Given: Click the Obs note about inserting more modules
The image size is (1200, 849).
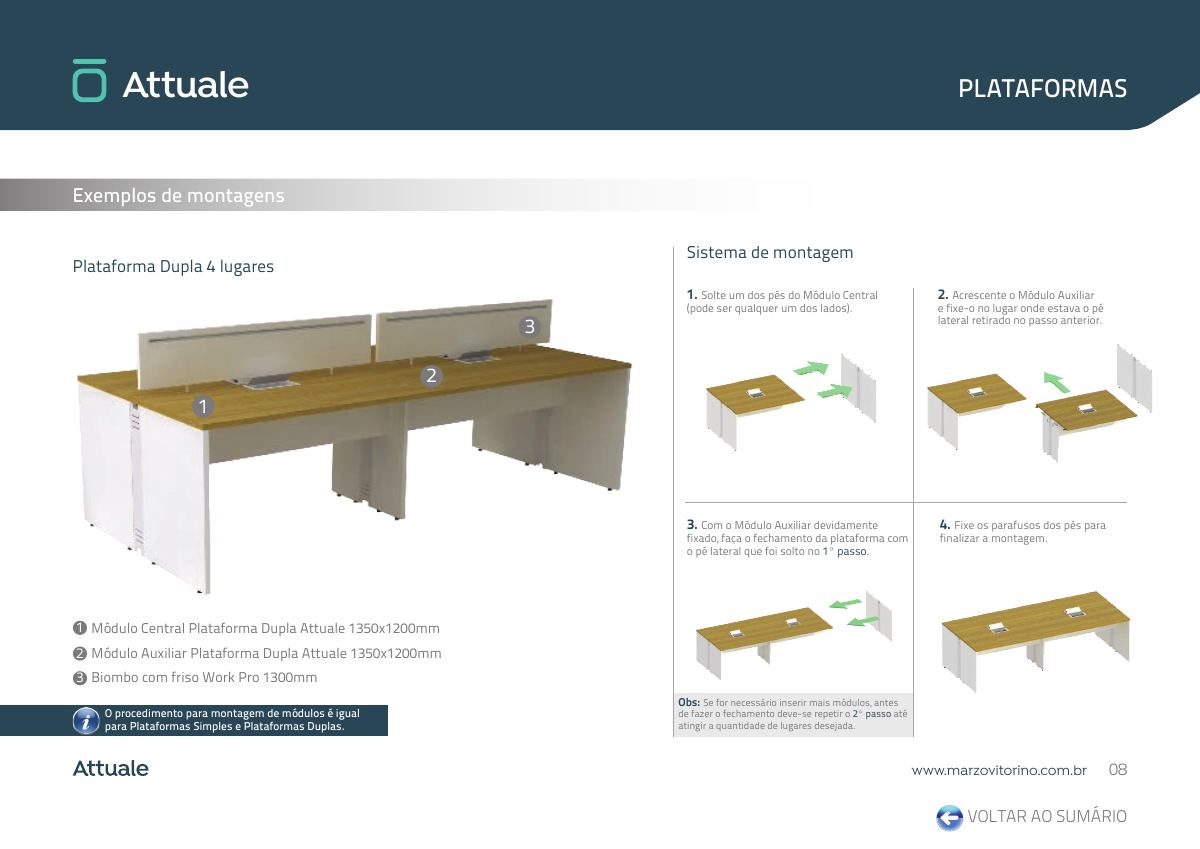Looking at the screenshot, I should pyautogui.click(x=793, y=714).
